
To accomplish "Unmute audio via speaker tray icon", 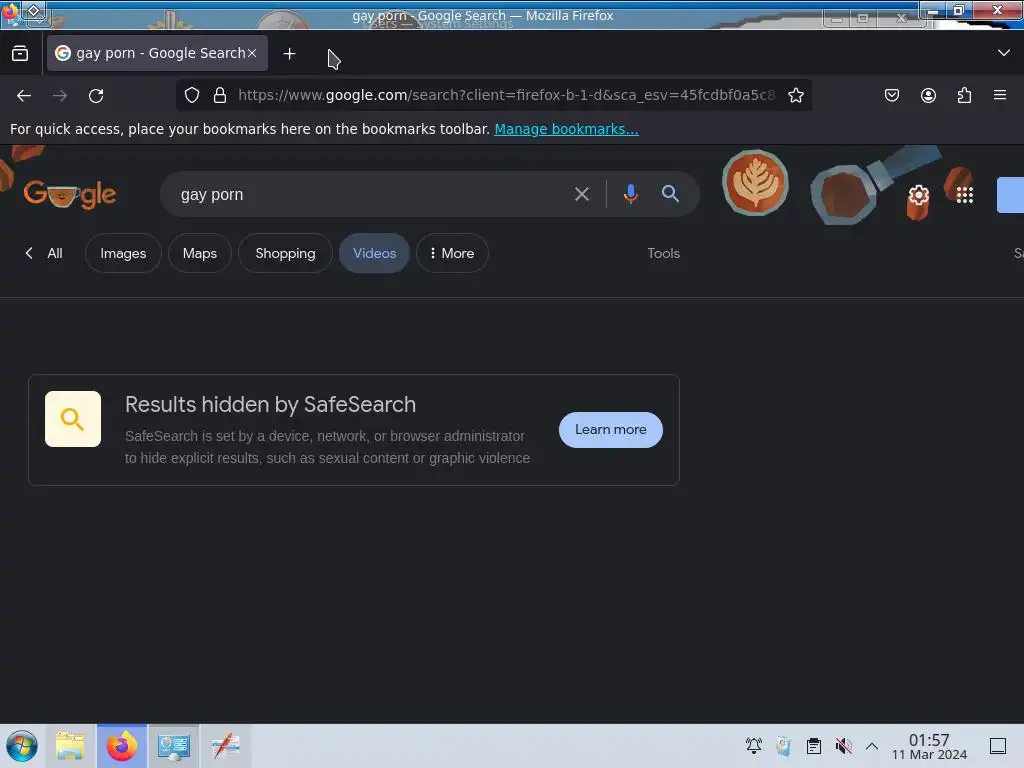I will pos(844,746).
